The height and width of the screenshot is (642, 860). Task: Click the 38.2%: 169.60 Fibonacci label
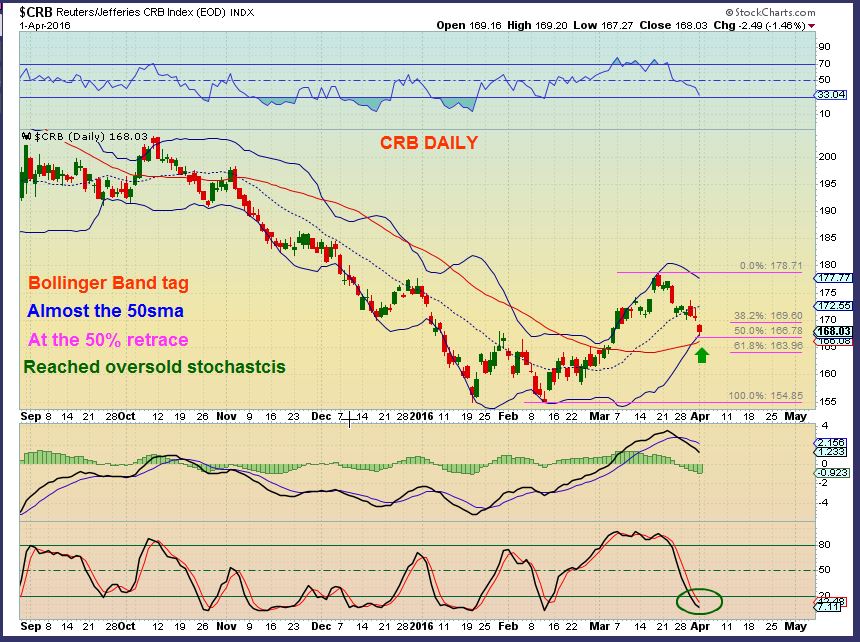pyautogui.click(x=768, y=316)
